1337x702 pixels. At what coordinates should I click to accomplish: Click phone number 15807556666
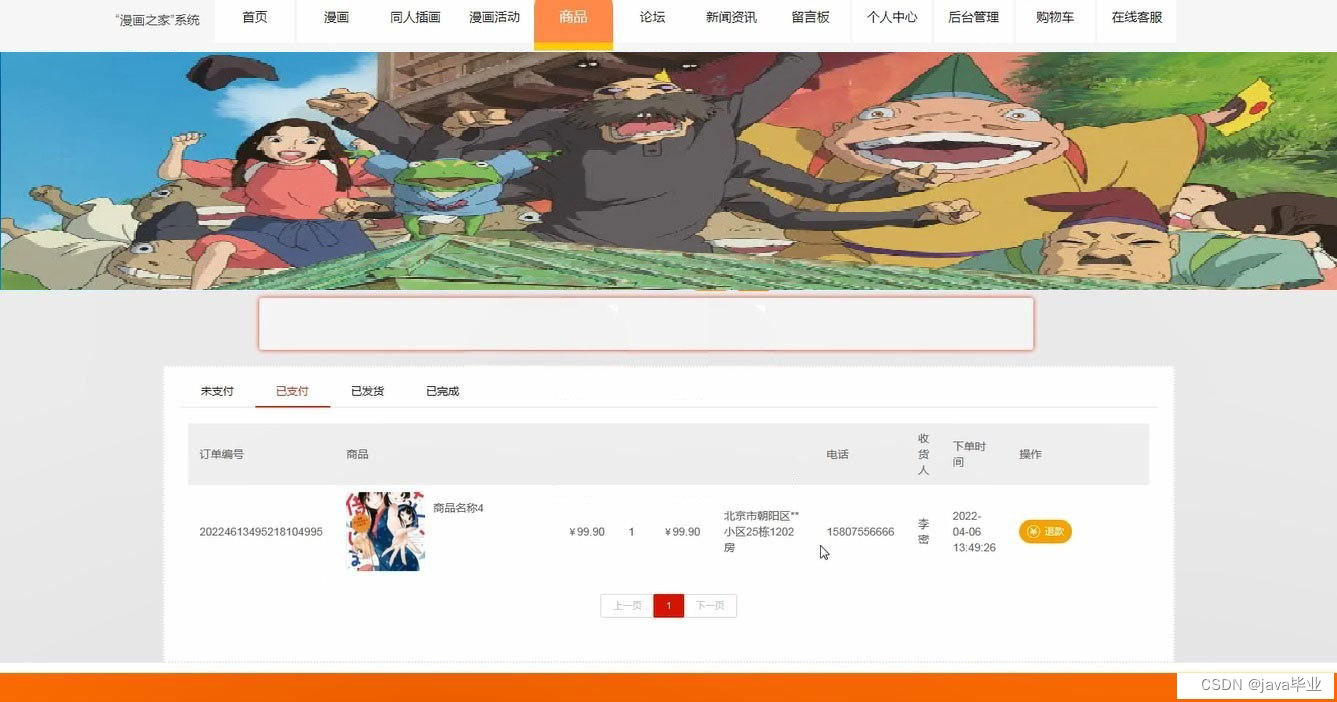(x=860, y=532)
